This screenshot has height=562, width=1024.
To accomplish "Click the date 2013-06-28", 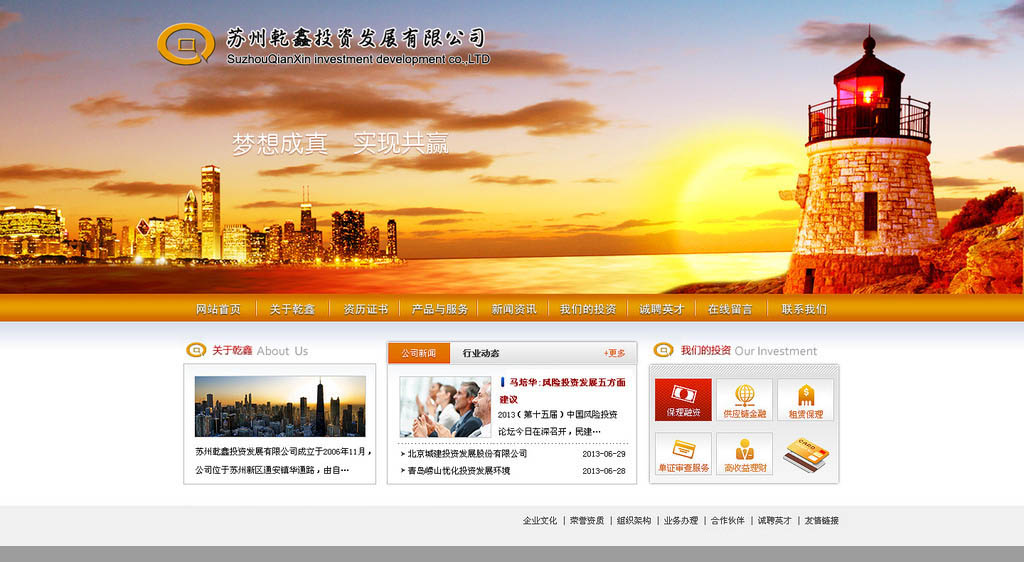I will (603, 471).
